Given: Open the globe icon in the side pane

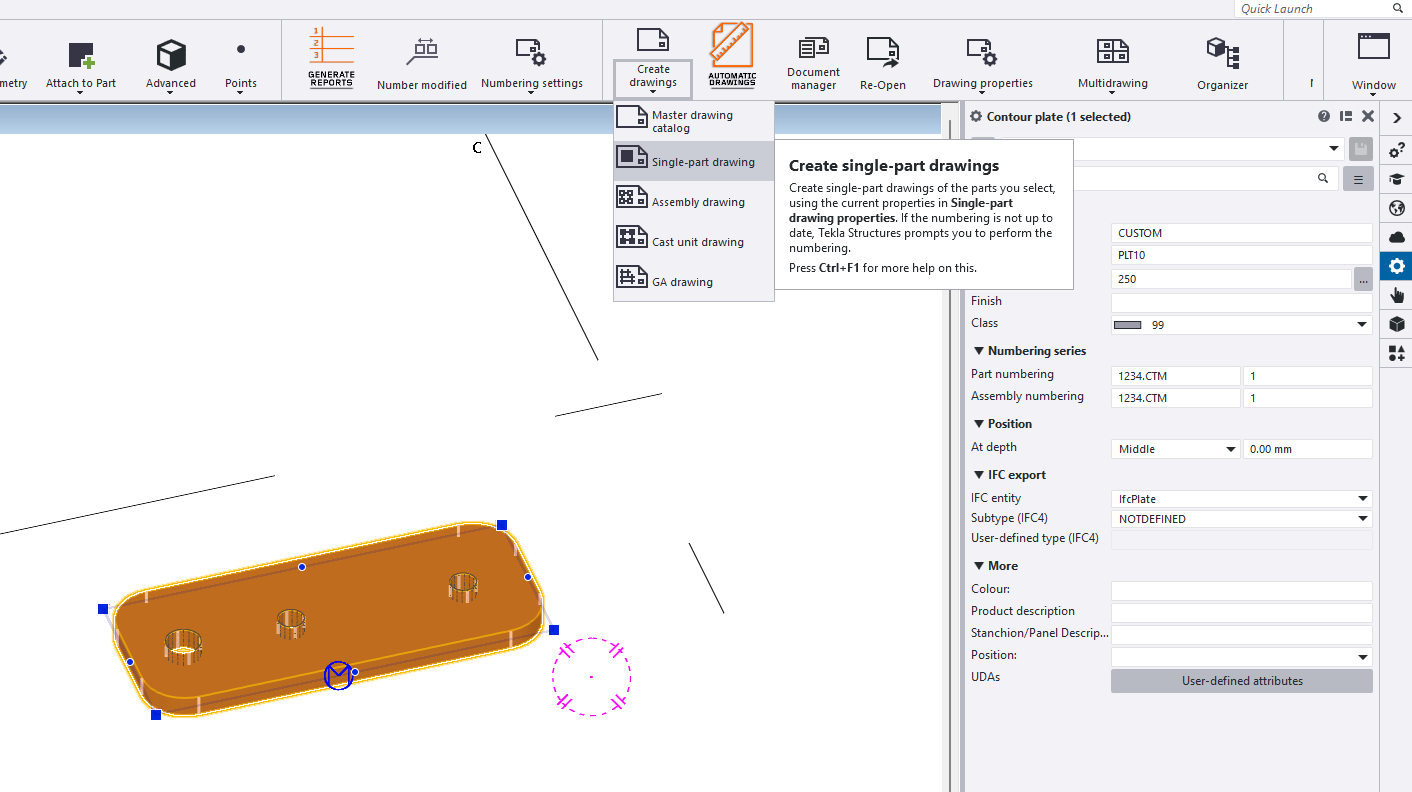Looking at the screenshot, I should click(1397, 208).
